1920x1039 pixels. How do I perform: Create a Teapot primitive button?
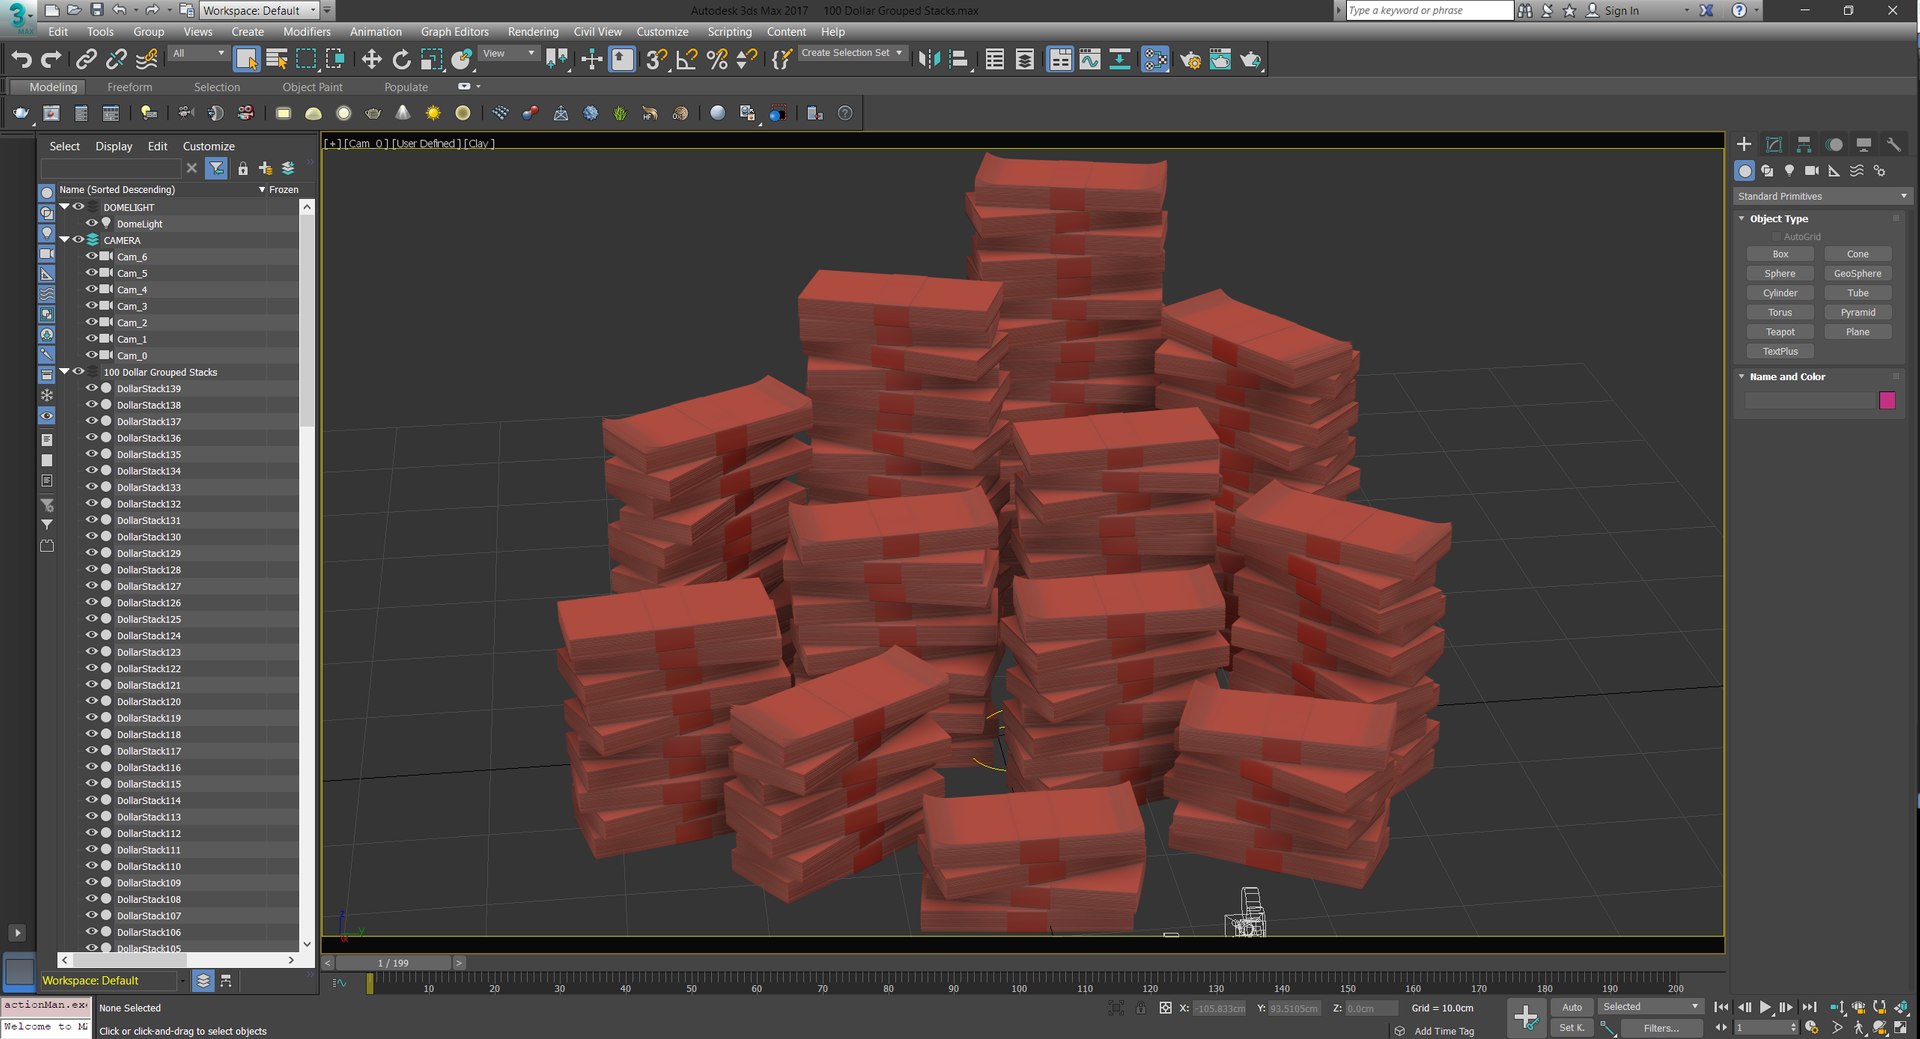coord(1780,332)
